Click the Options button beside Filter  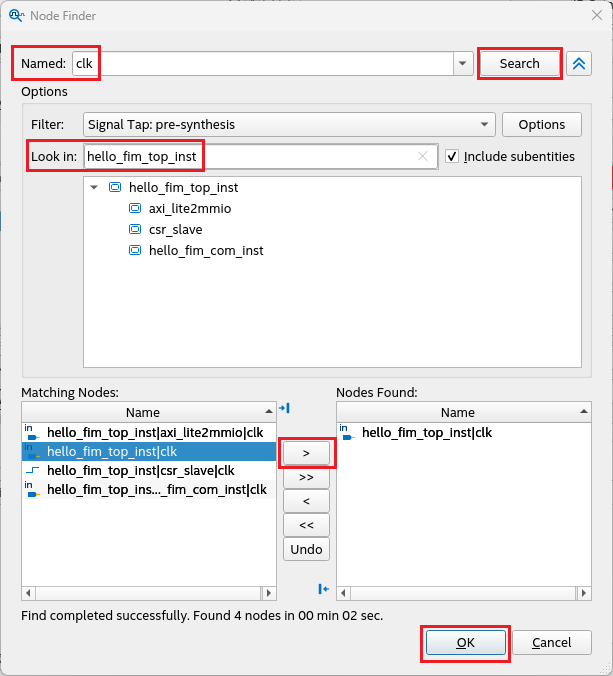pos(541,125)
